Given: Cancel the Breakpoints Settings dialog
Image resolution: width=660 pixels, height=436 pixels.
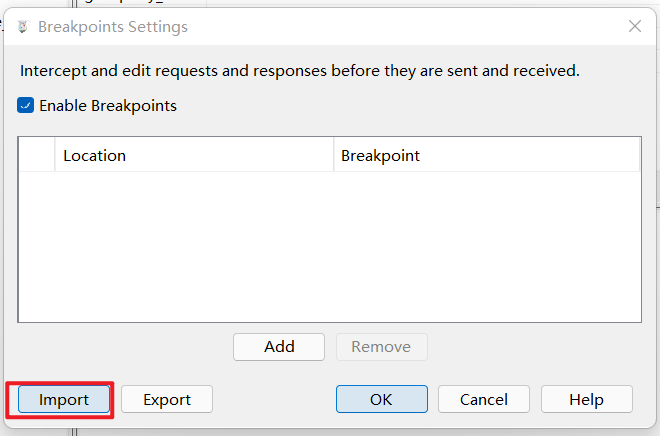Looking at the screenshot, I should [x=484, y=399].
